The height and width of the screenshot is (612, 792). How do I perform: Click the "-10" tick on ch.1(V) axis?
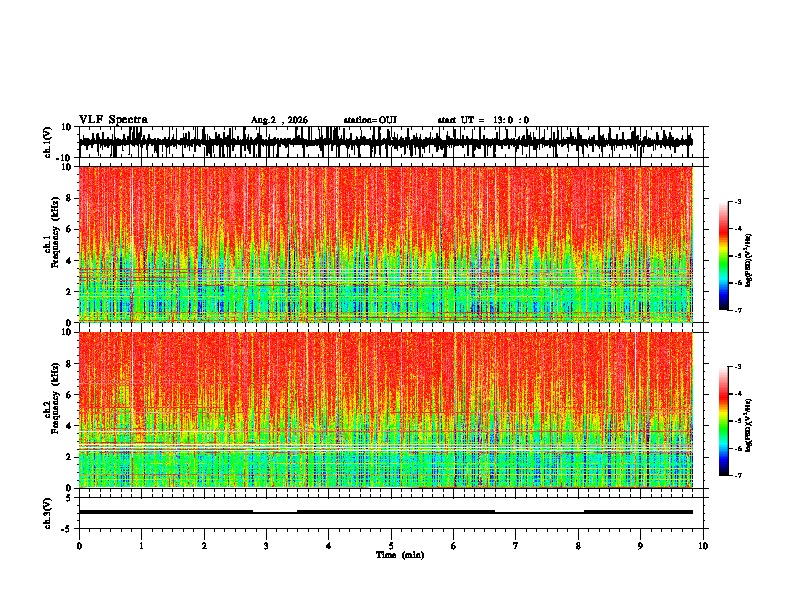[65, 158]
